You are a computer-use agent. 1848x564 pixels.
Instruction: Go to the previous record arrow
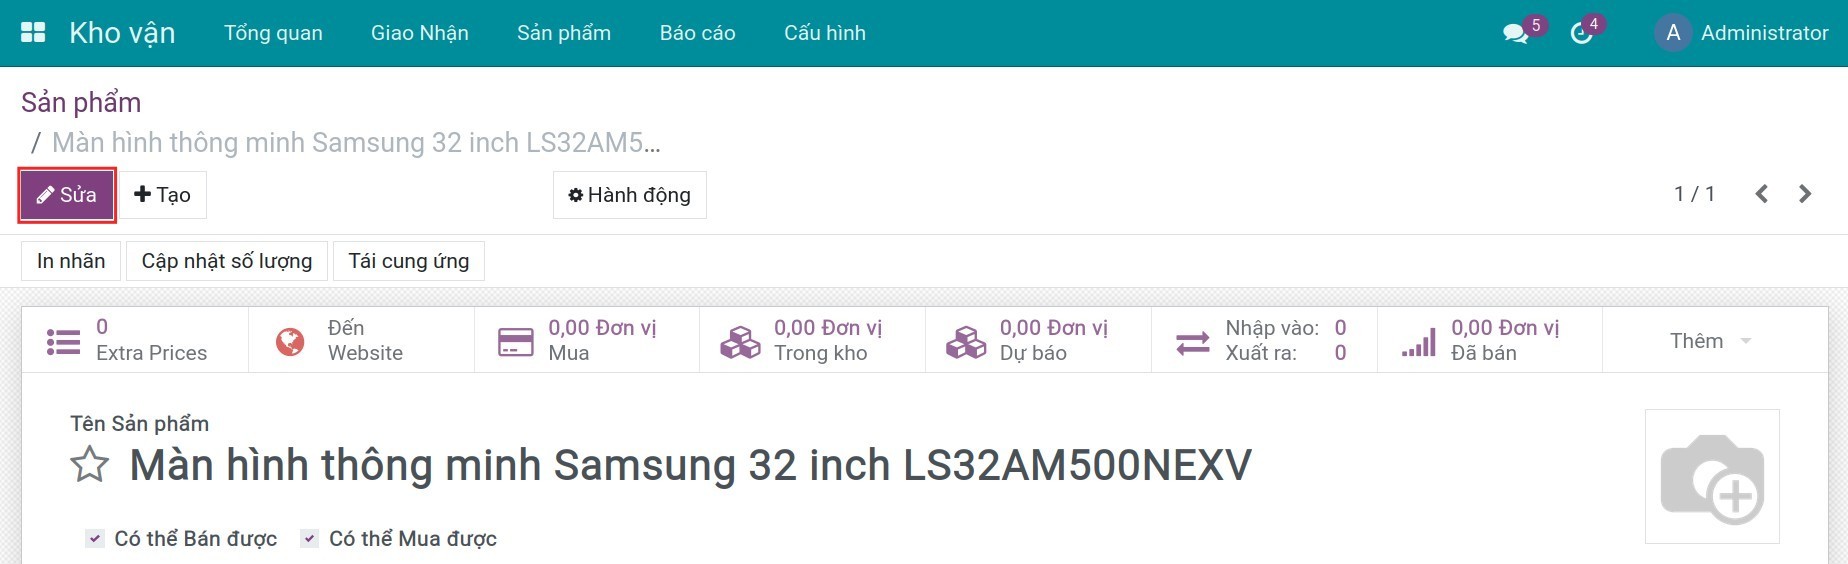[x=1762, y=194]
